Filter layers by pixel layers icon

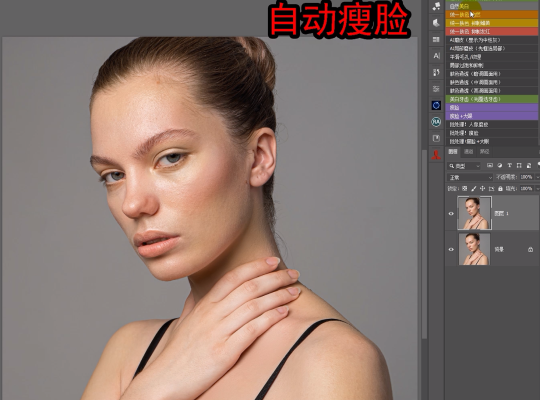pos(489,166)
